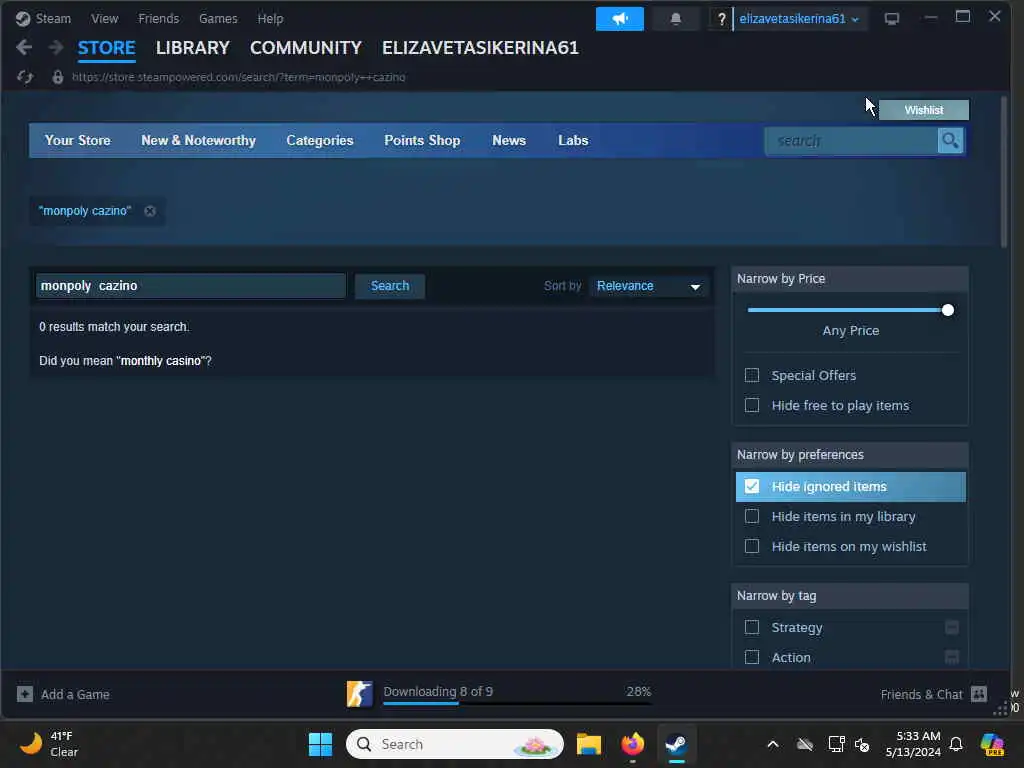Click the padlock security icon

click(x=57, y=77)
